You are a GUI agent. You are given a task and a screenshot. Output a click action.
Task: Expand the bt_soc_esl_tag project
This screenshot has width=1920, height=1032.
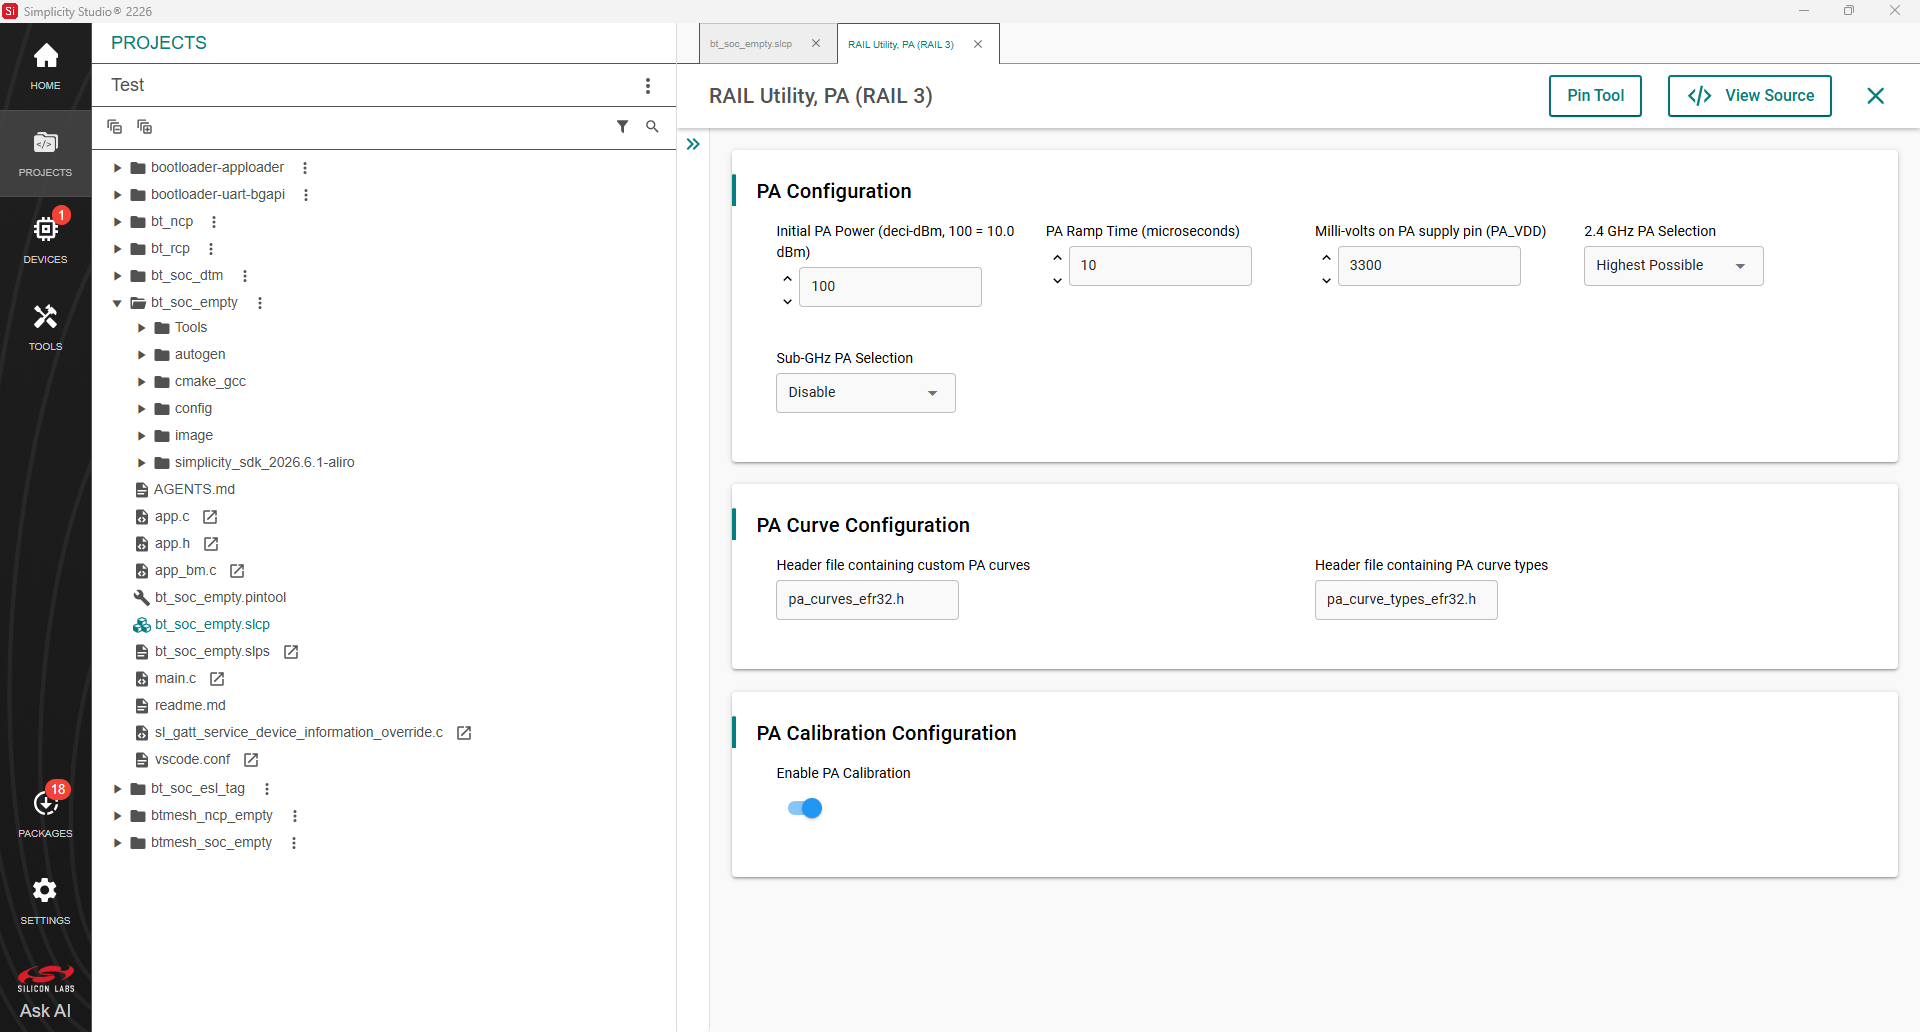click(118, 789)
